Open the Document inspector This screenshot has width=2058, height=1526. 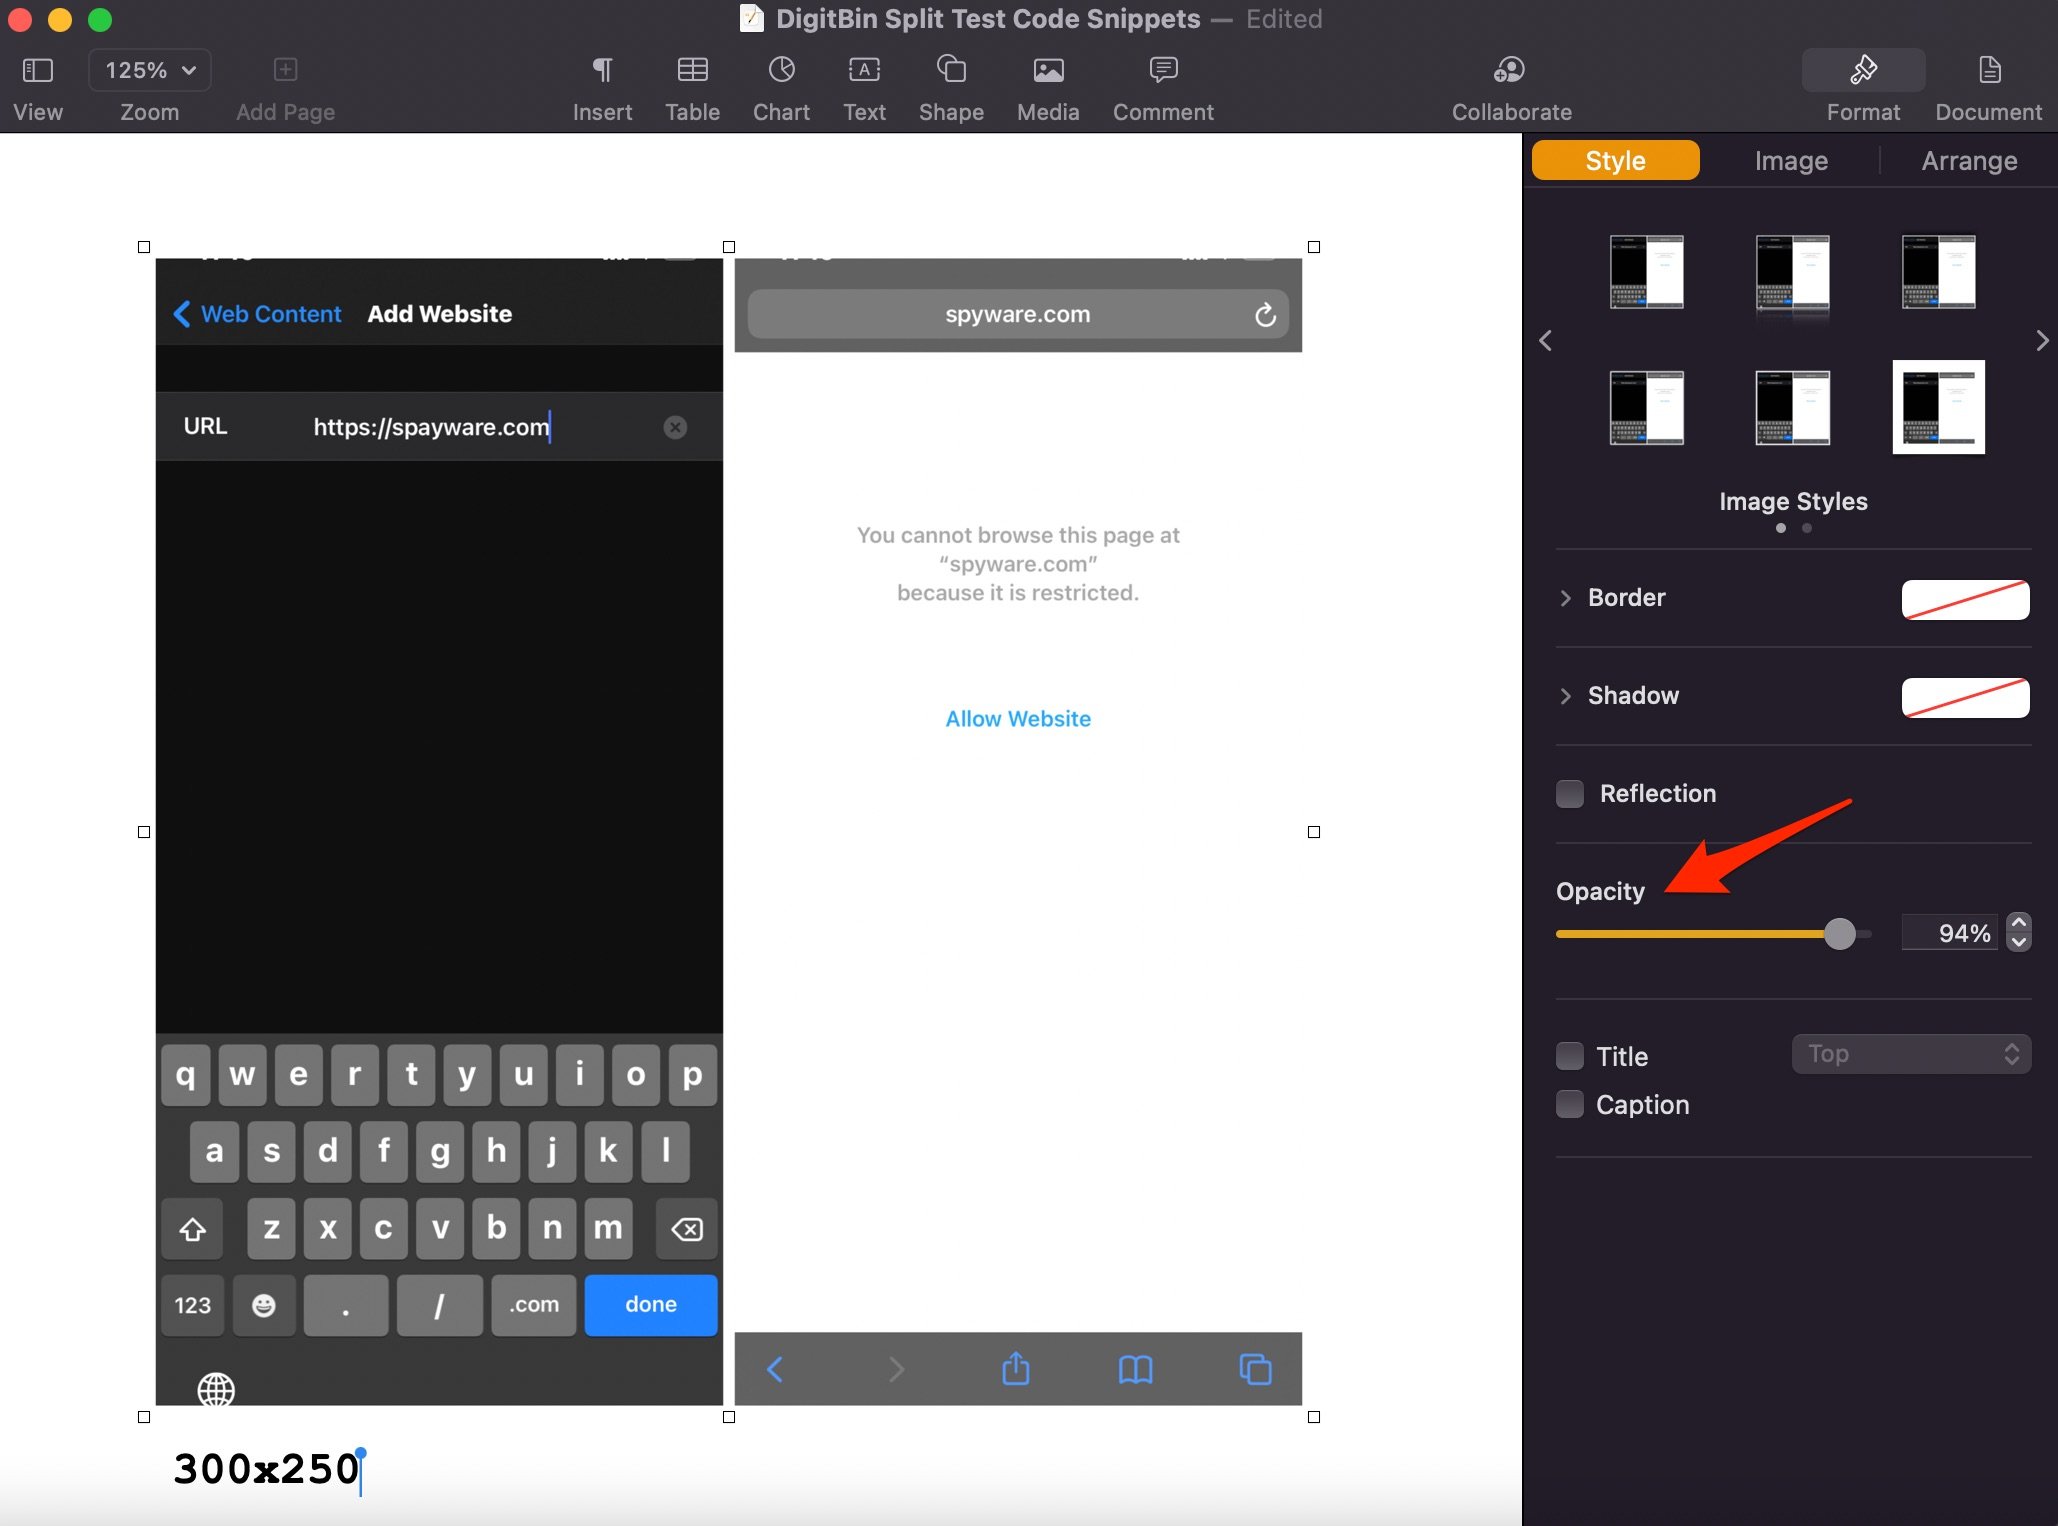1988,71
